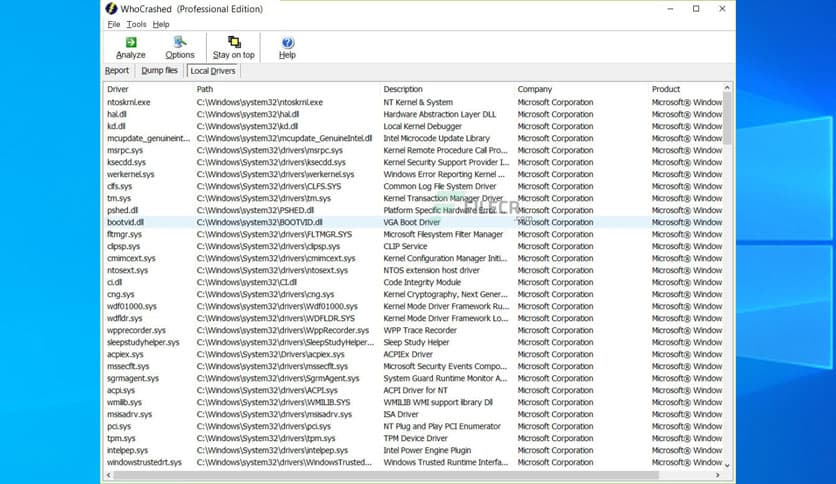The image size is (836, 484).
Task: Select the intelpep.sys driver row
Action: [x=414, y=450]
